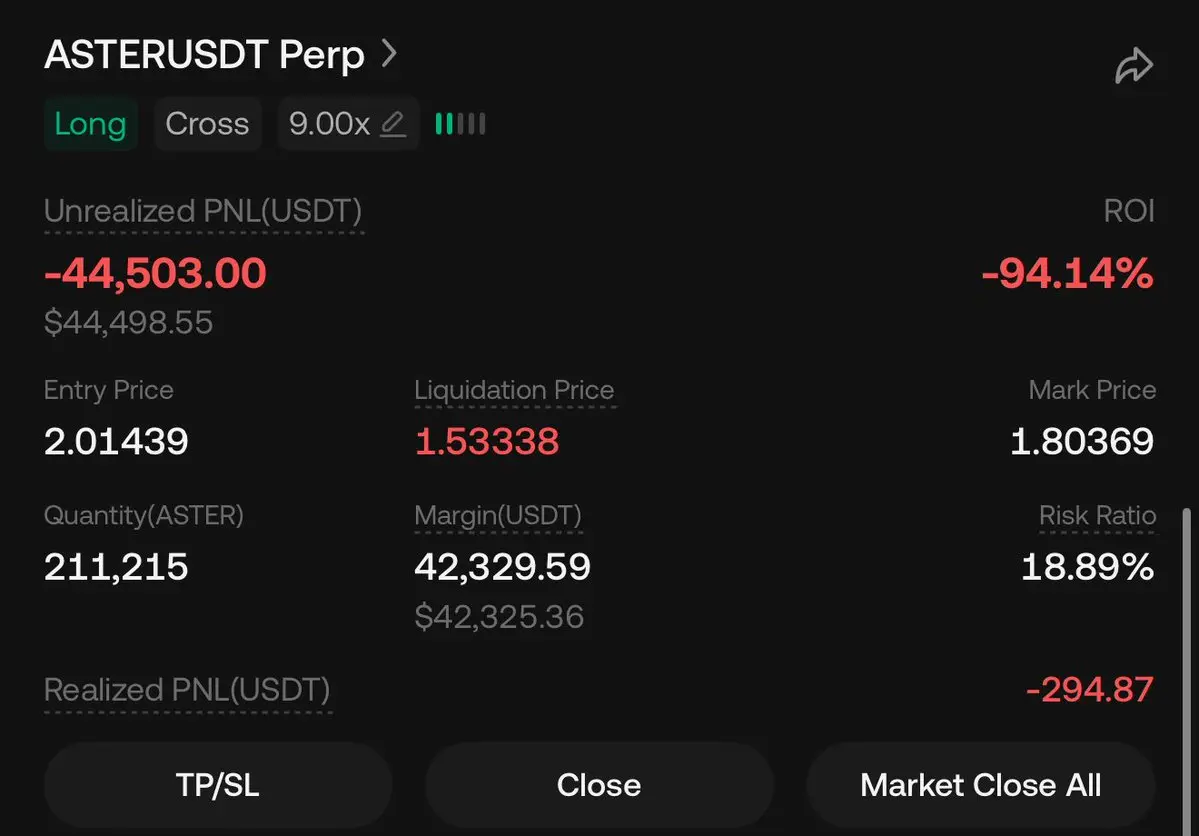Viewport: 1199px width, 836px height.
Task: Open the ASTERUSDT Perp pair title
Action: [204, 55]
